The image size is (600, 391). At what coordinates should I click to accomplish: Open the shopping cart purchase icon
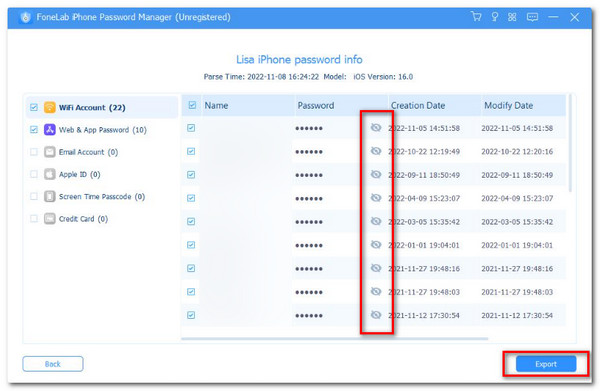tap(476, 16)
